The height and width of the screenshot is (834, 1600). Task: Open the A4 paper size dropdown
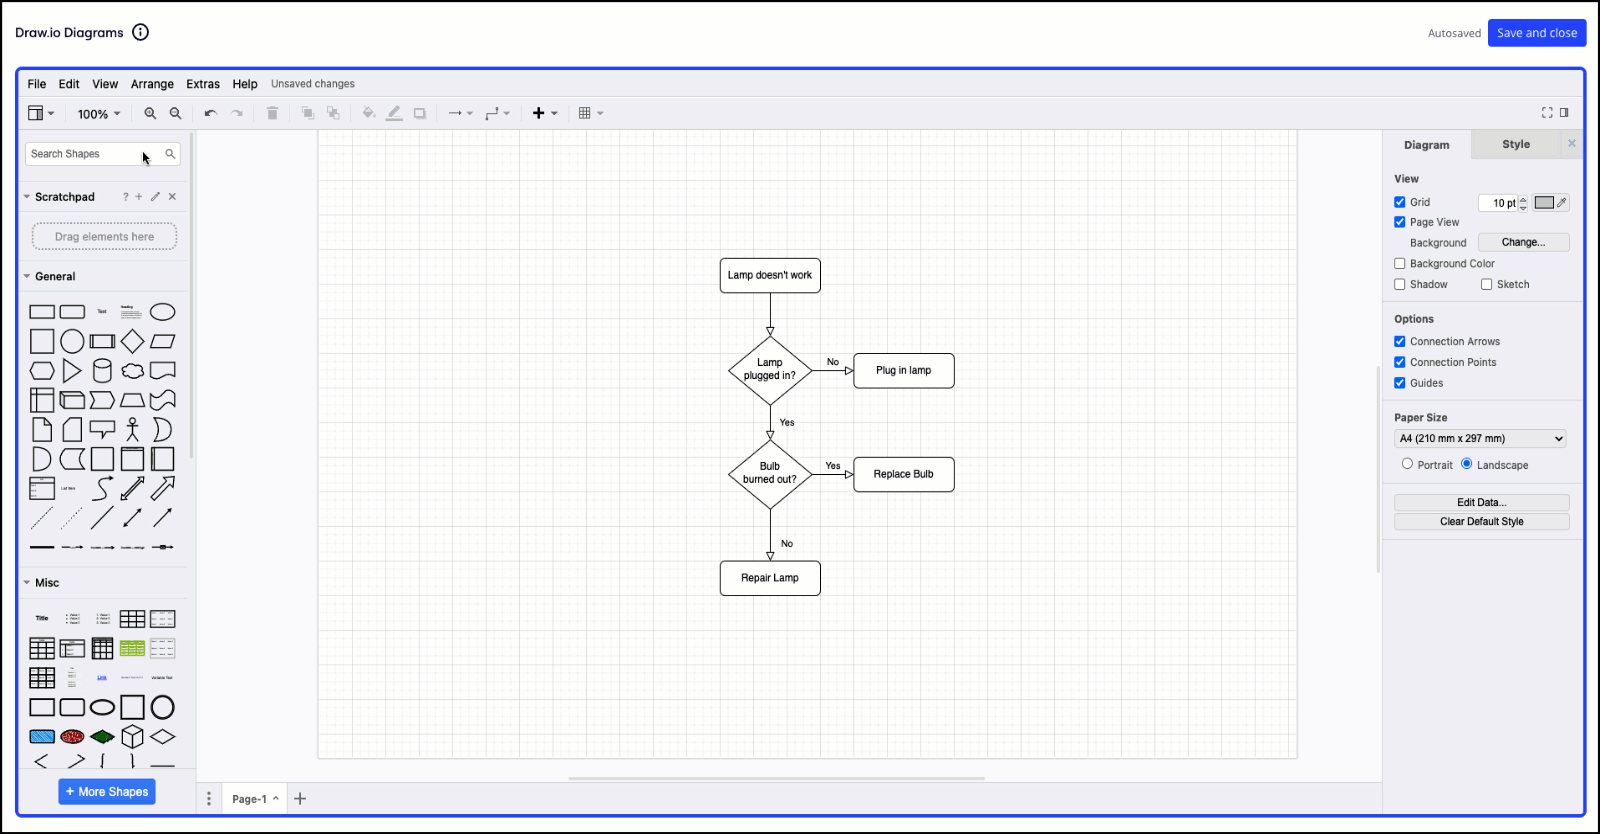1480,439
